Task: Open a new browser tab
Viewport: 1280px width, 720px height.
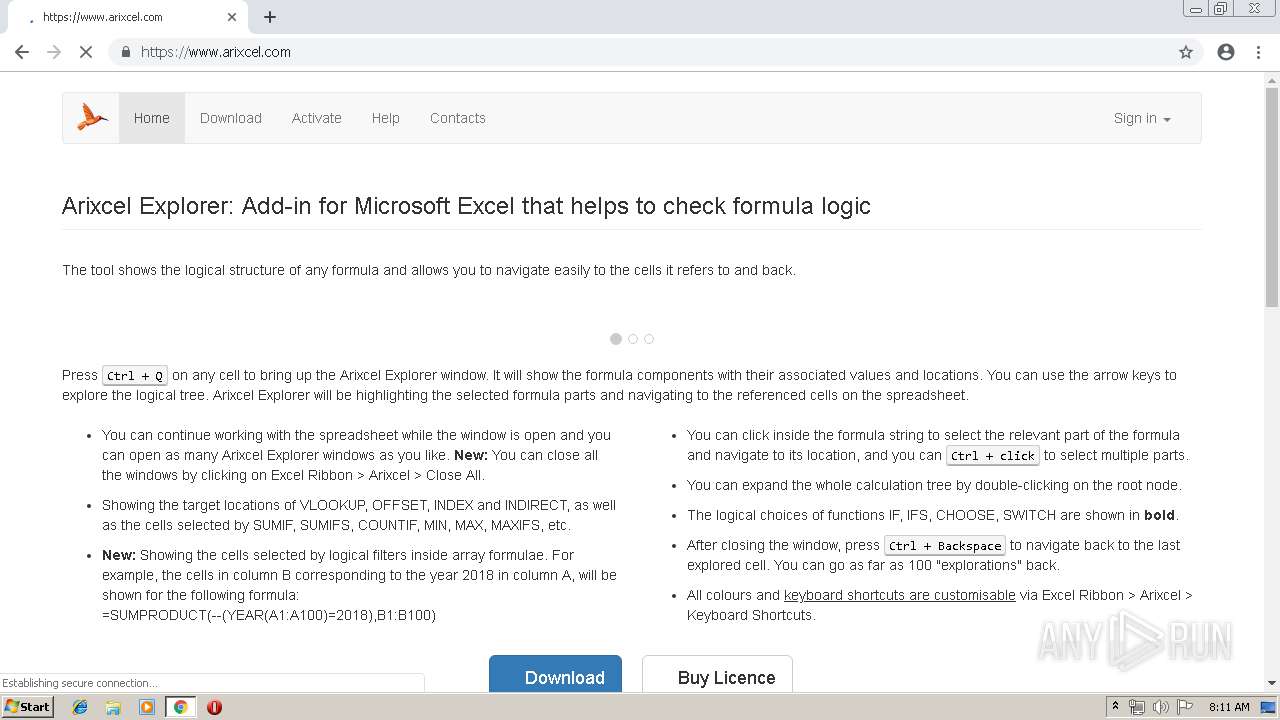Action: click(x=270, y=17)
